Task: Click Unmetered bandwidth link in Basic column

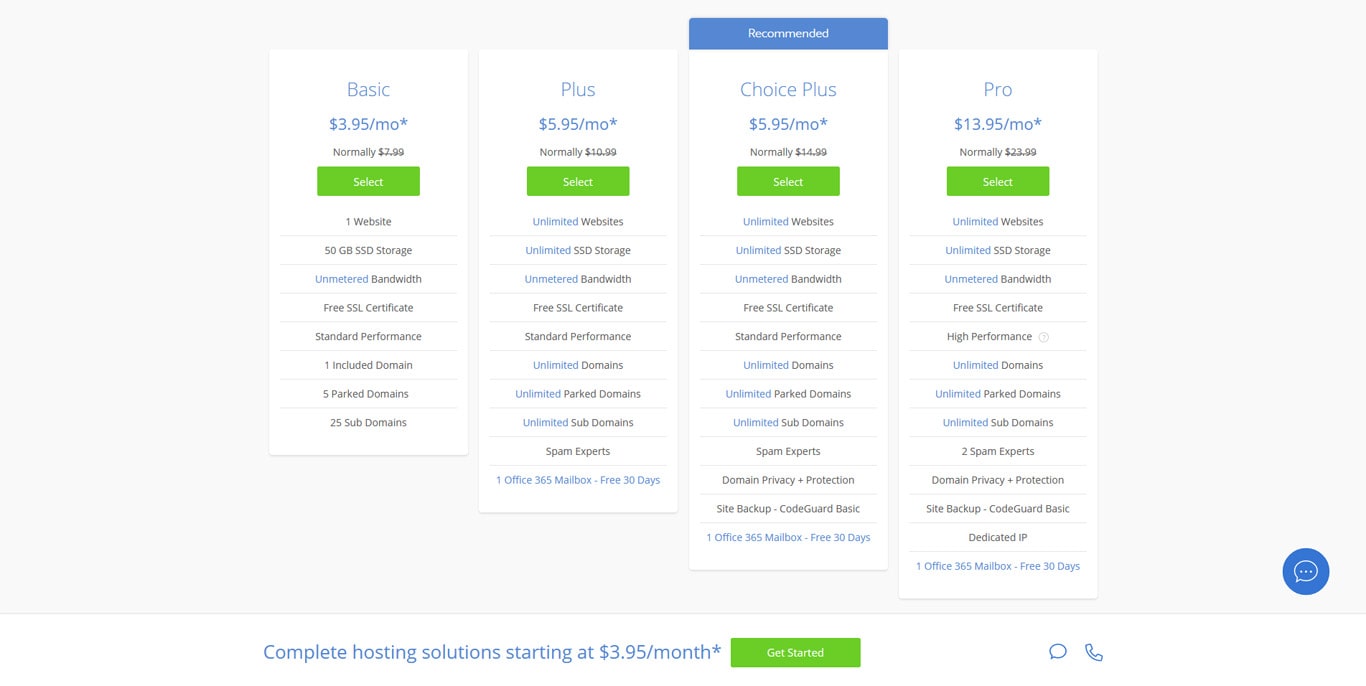Action: click(x=340, y=279)
